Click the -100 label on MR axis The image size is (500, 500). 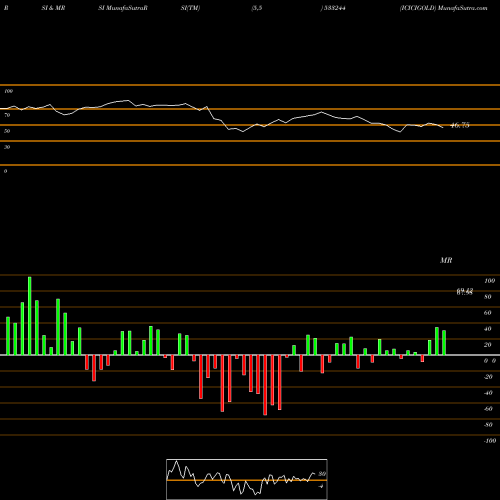[489, 441]
